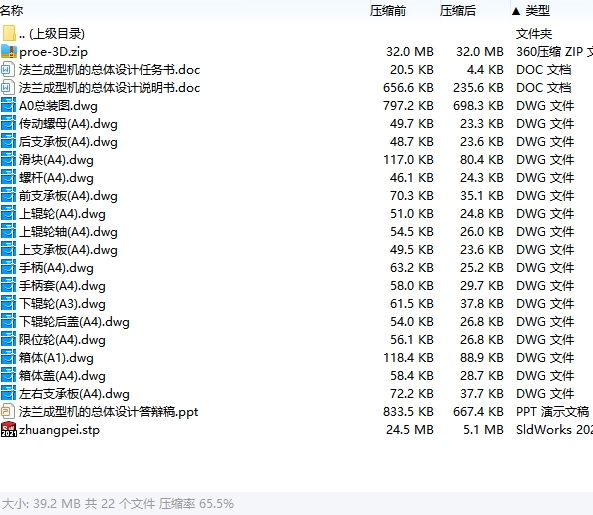
Task: Select the file name 后支承板(A4).dwg
Action: pos(68,142)
